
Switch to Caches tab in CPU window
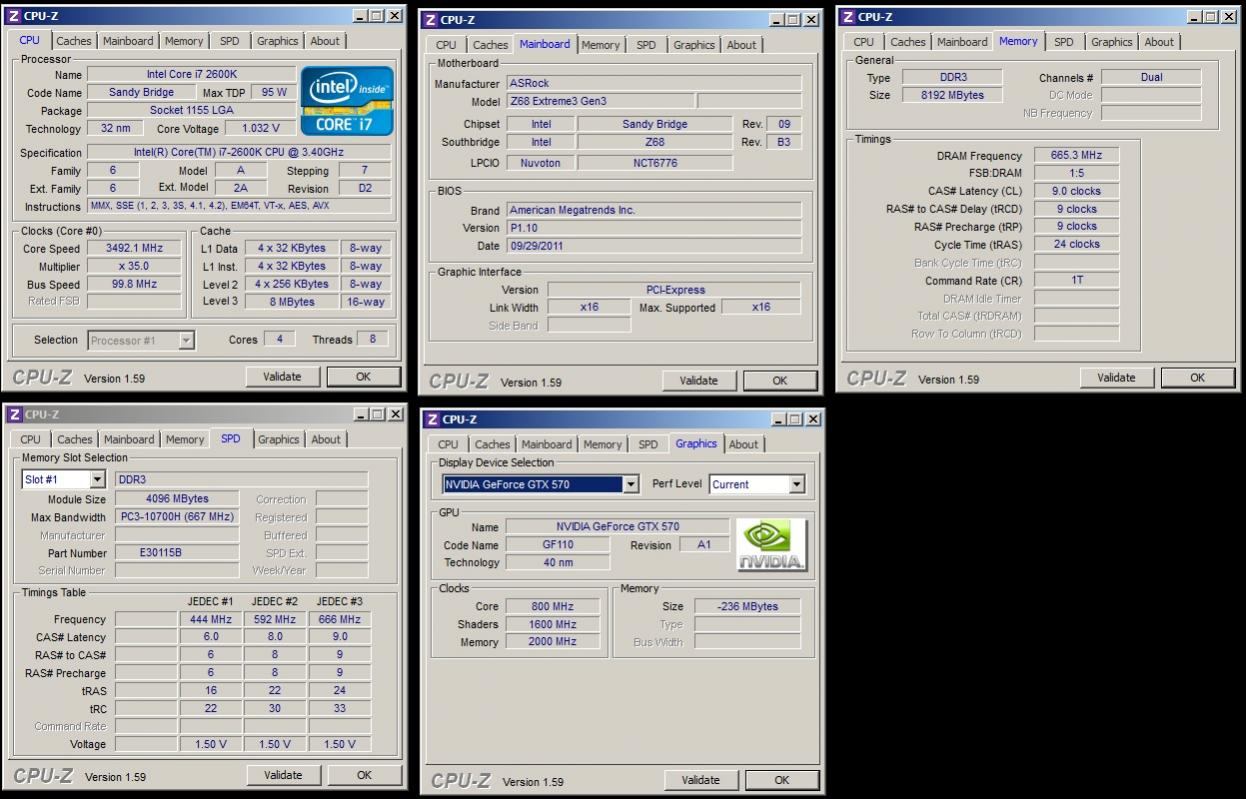pyautogui.click(x=73, y=41)
